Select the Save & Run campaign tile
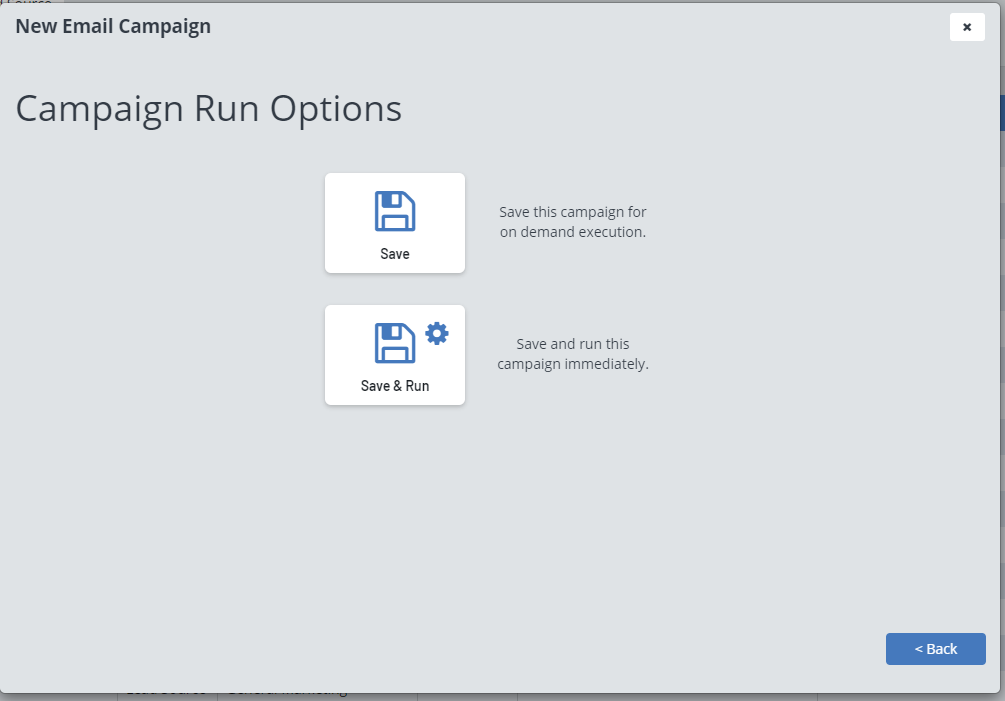 [395, 355]
